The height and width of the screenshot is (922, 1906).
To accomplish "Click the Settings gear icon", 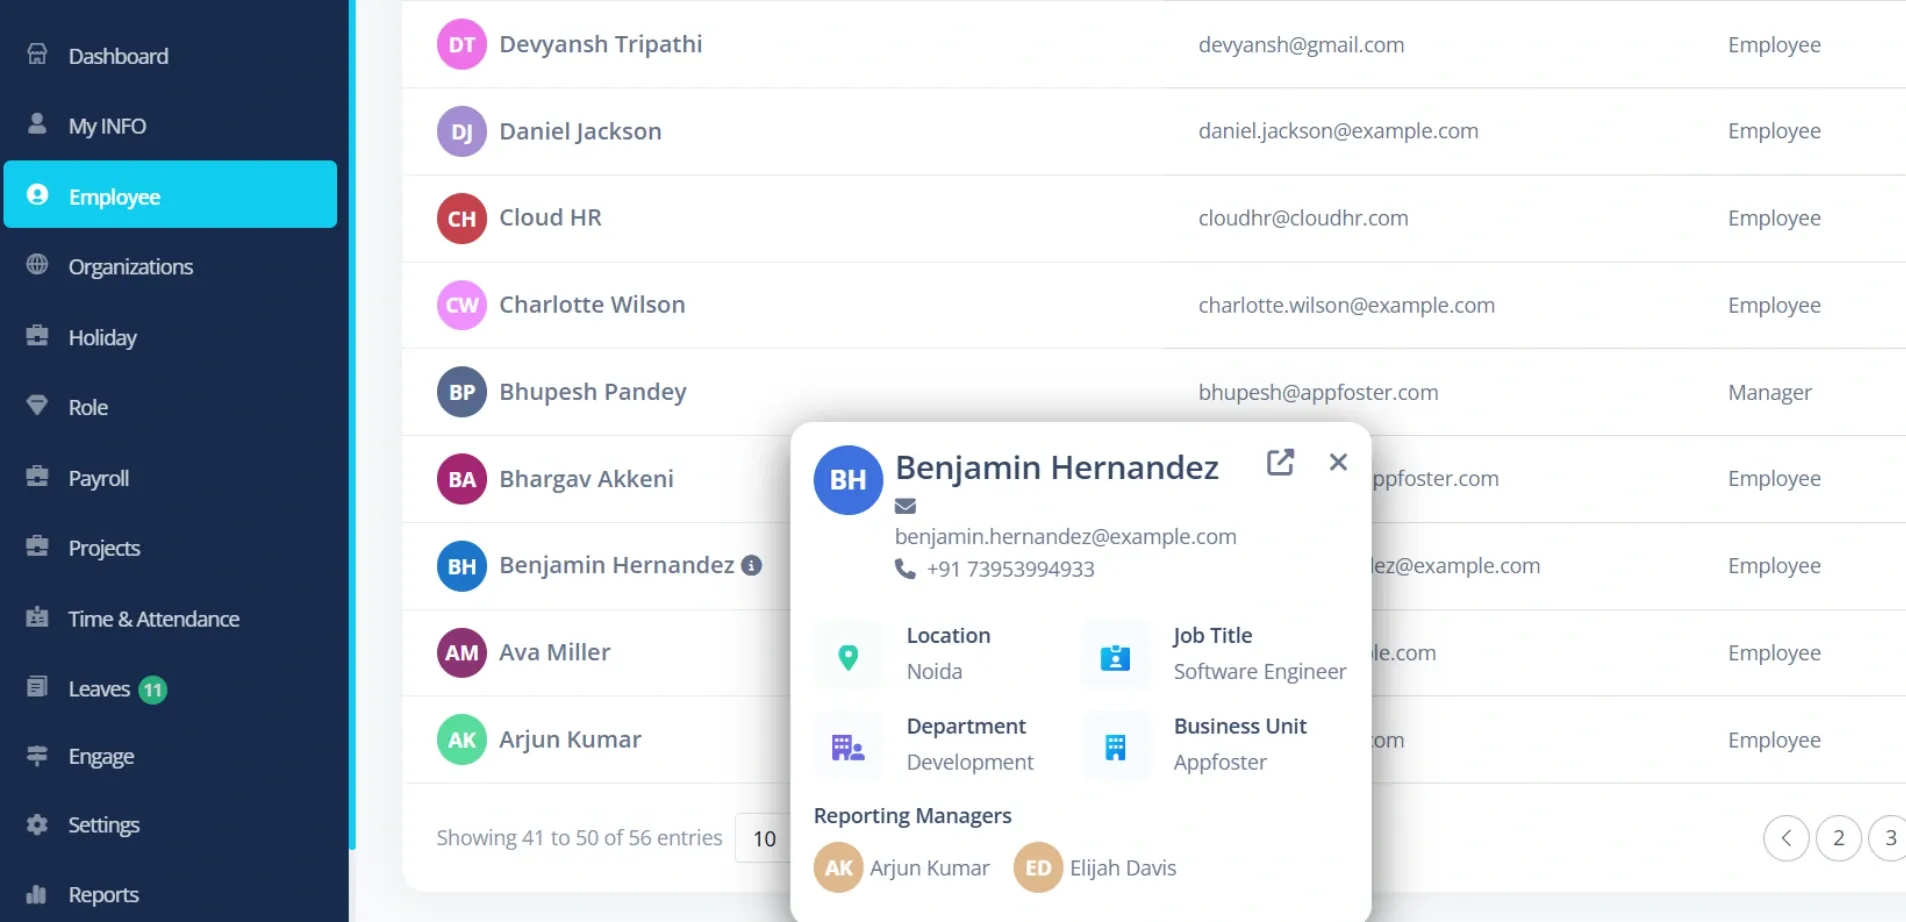I will (x=37, y=824).
